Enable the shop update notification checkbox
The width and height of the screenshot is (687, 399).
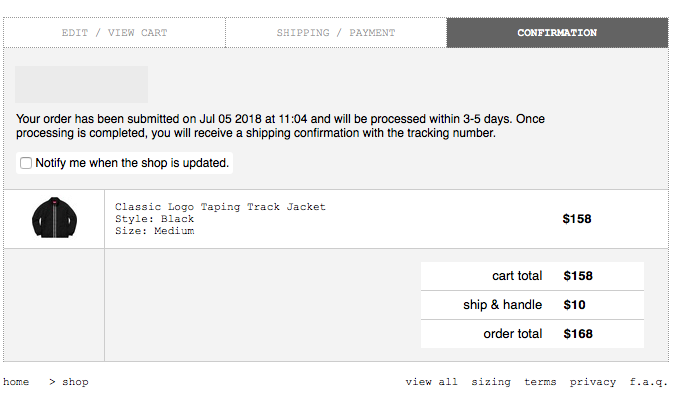(x=26, y=163)
